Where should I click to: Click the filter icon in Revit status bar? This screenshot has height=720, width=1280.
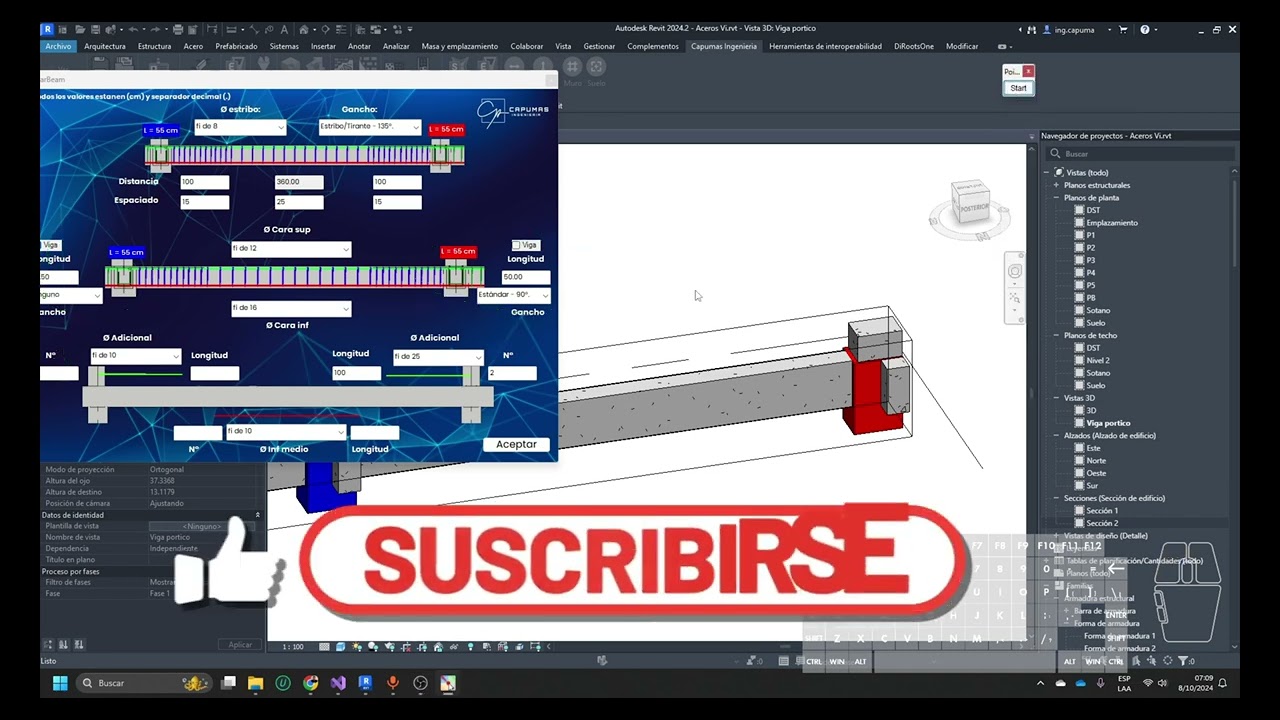pyautogui.click(x=1185, y=661)
